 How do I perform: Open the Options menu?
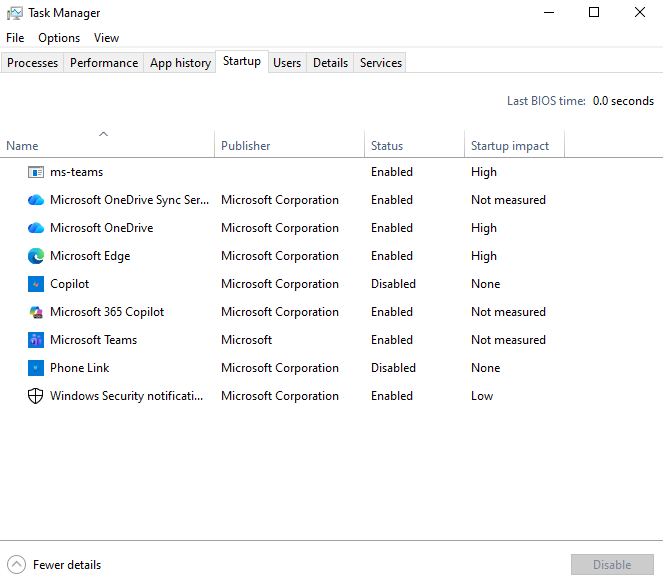59,38
